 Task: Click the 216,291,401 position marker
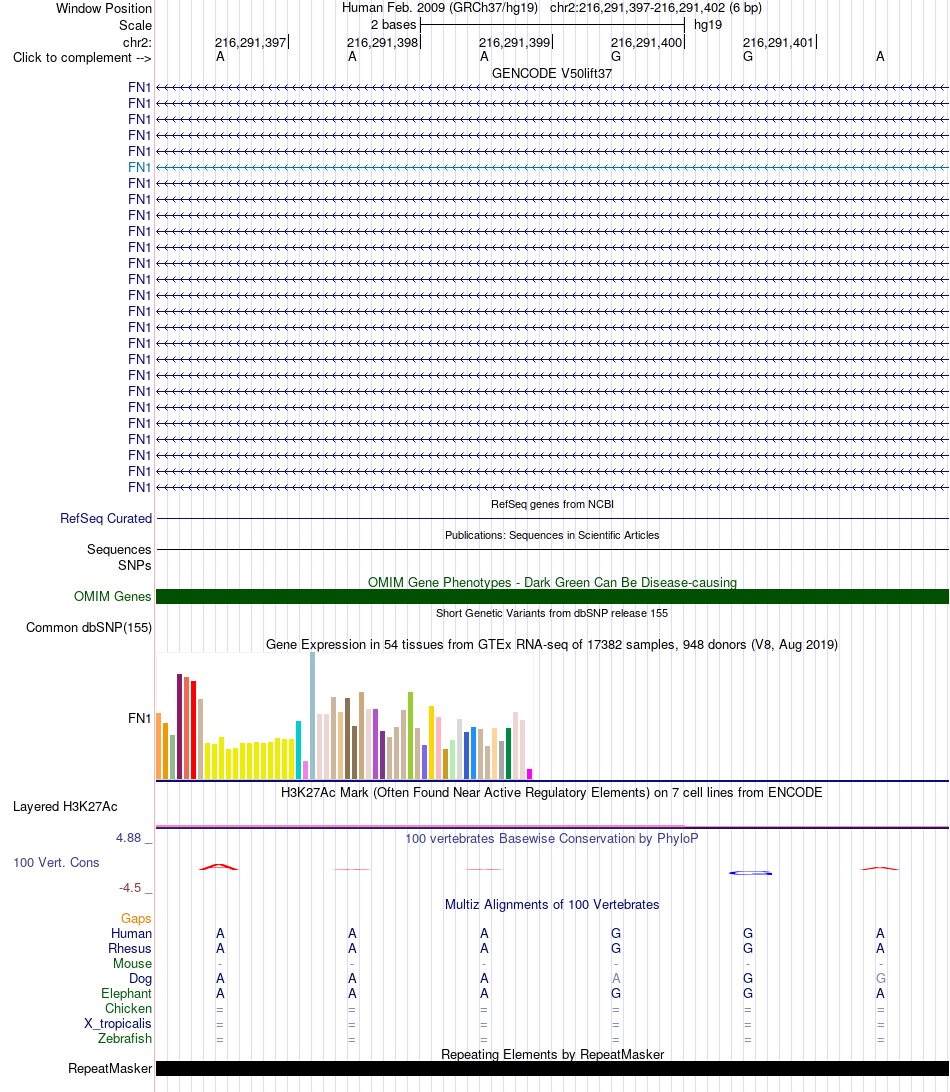779,42
